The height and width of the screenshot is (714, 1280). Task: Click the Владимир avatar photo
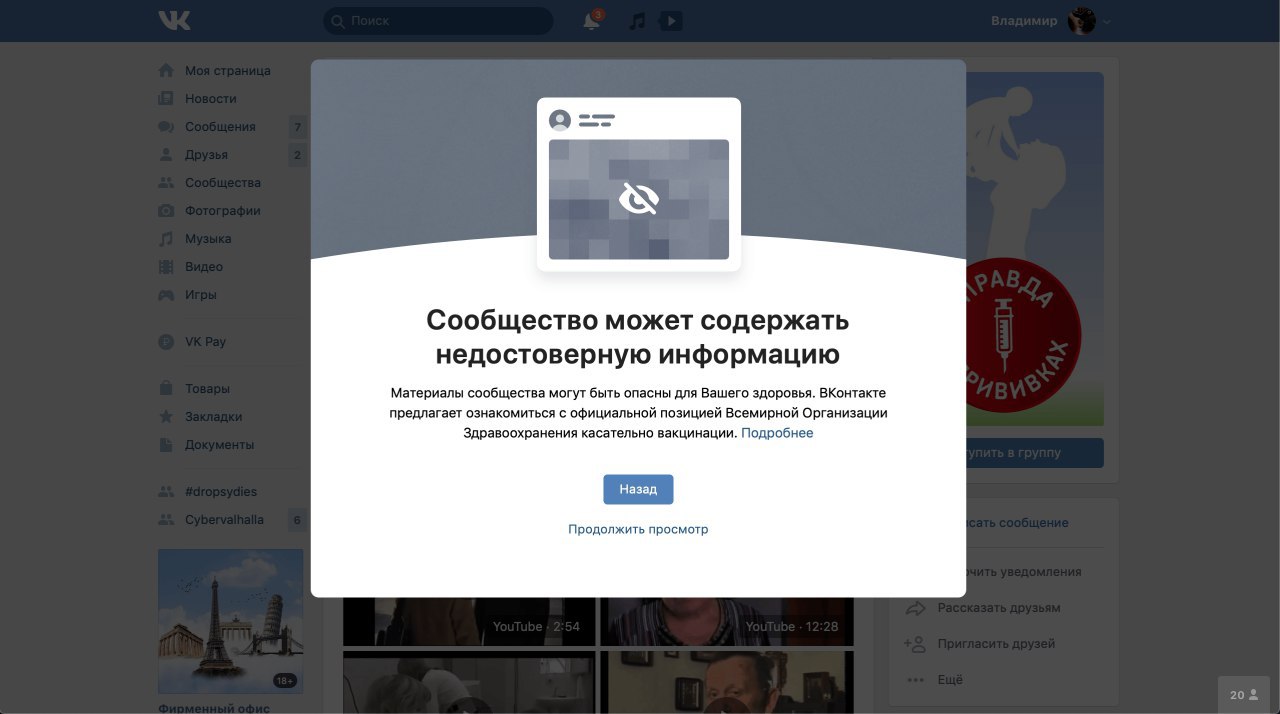1082,21
